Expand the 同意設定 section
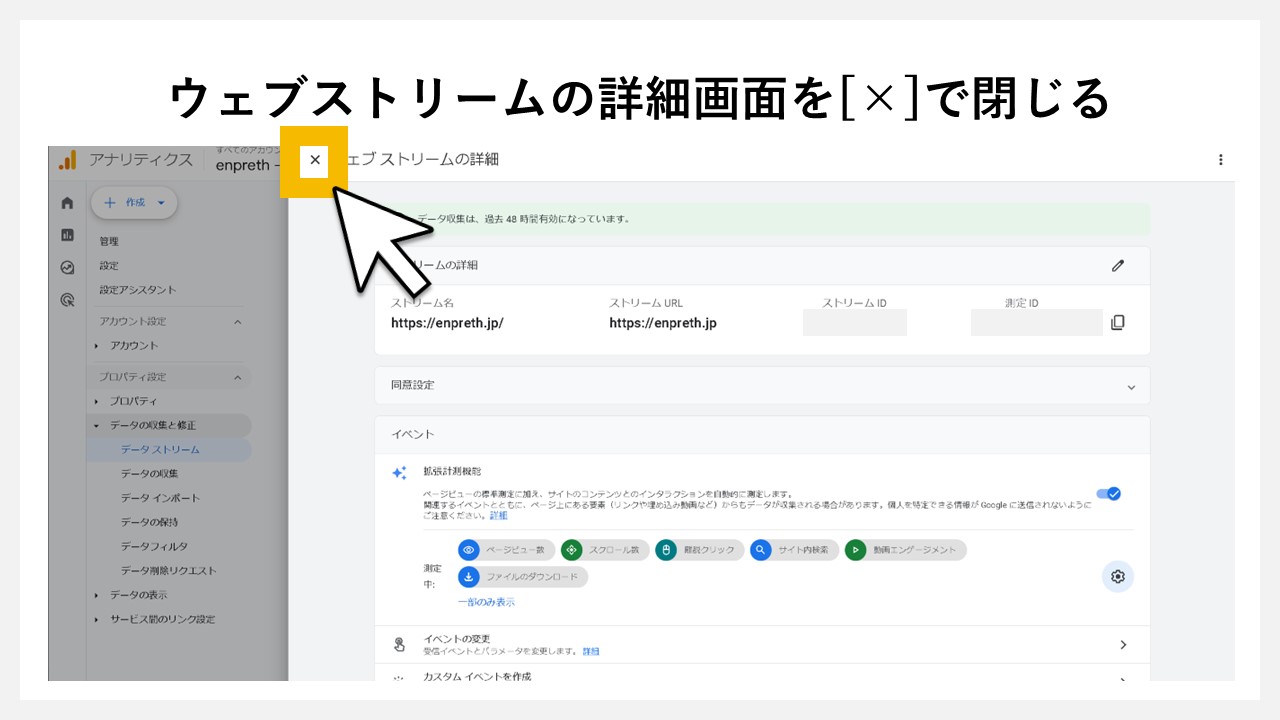Image resolution: width=1280 pixels, height=720 pixels. pos(1131,385)
